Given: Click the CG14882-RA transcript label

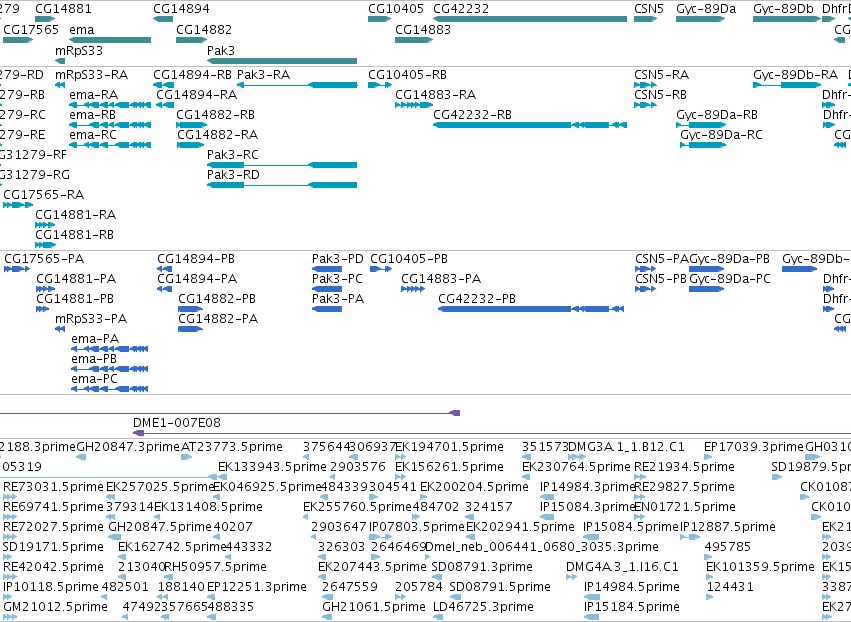Looking at the screenshot, I should [x=217, y=135].
